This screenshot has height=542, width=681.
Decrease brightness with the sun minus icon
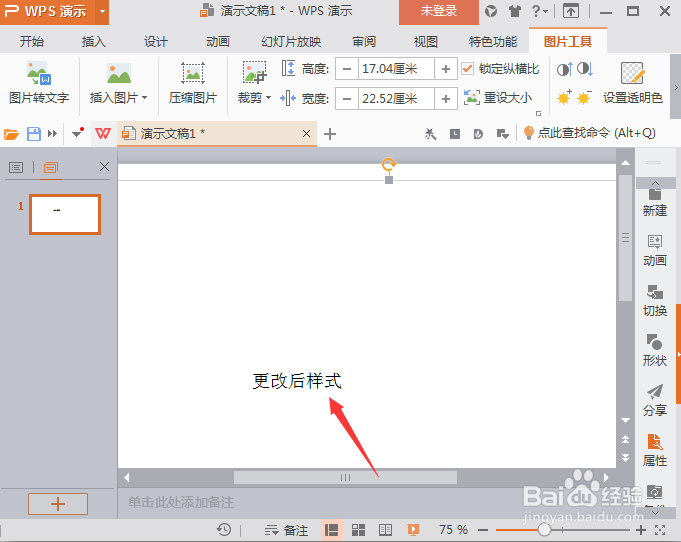coord(584,98)
